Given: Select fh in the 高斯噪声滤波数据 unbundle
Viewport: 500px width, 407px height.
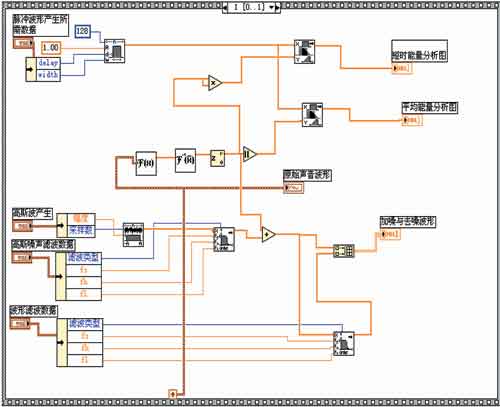Looking at the screenshot, I should (84, 282).
